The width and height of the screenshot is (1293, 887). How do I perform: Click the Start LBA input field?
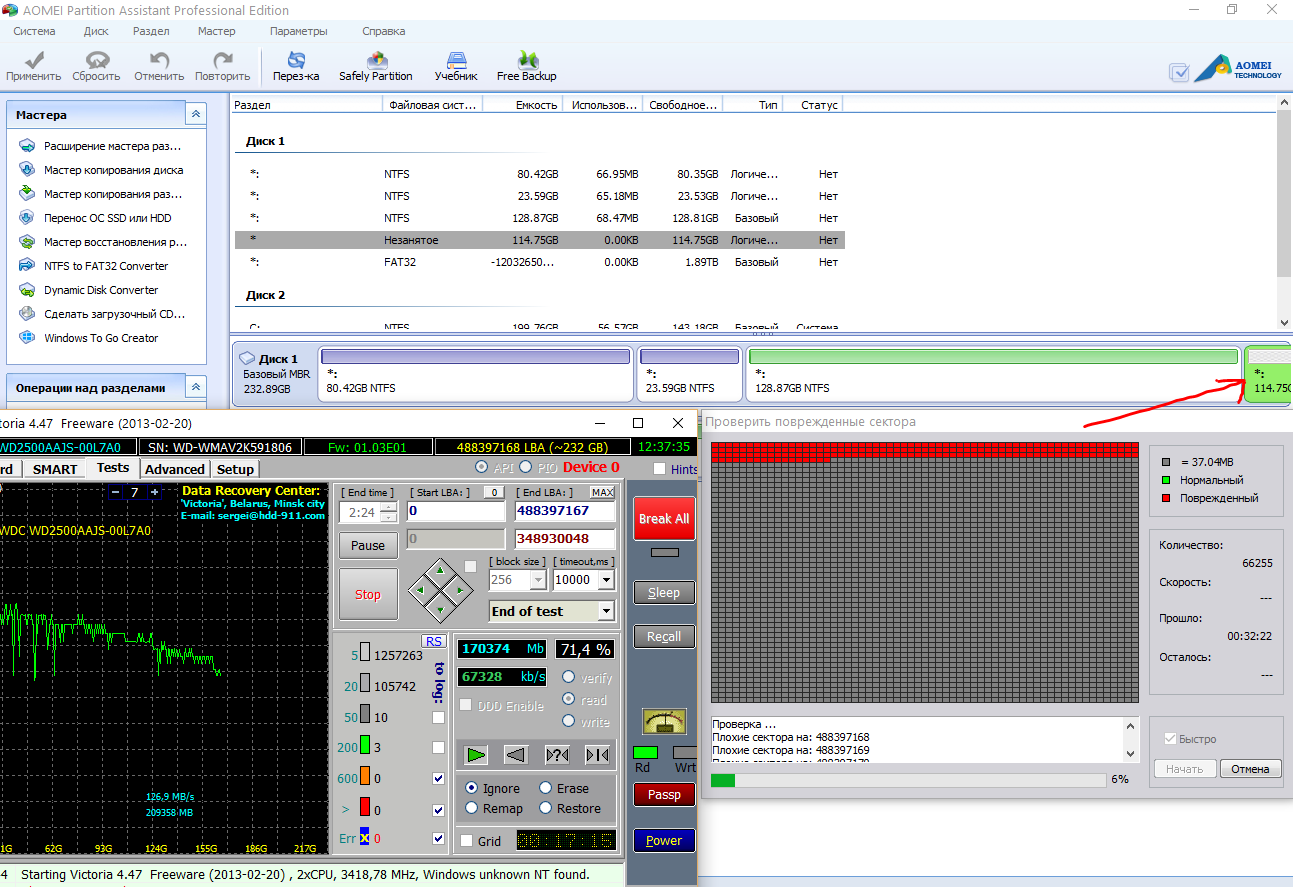[455, 511]
